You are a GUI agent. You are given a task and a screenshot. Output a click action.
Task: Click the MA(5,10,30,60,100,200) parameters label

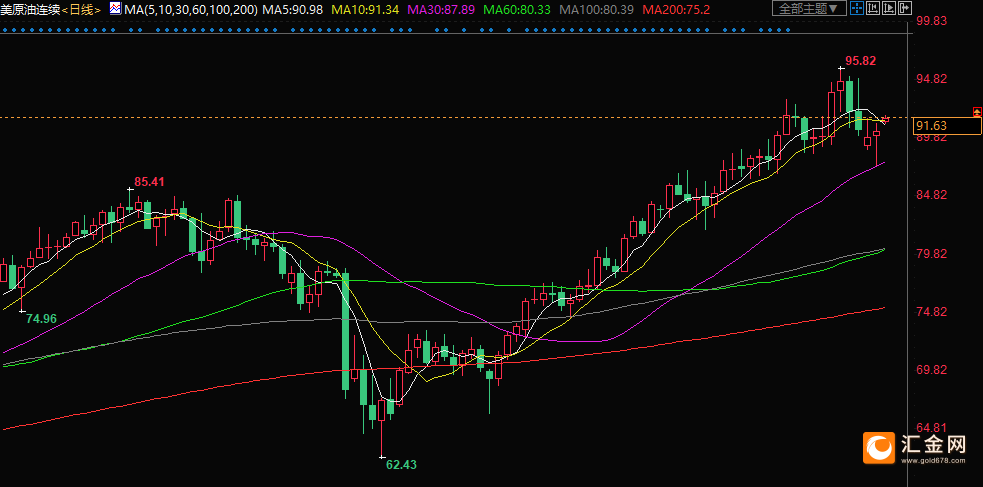(191, 9)
